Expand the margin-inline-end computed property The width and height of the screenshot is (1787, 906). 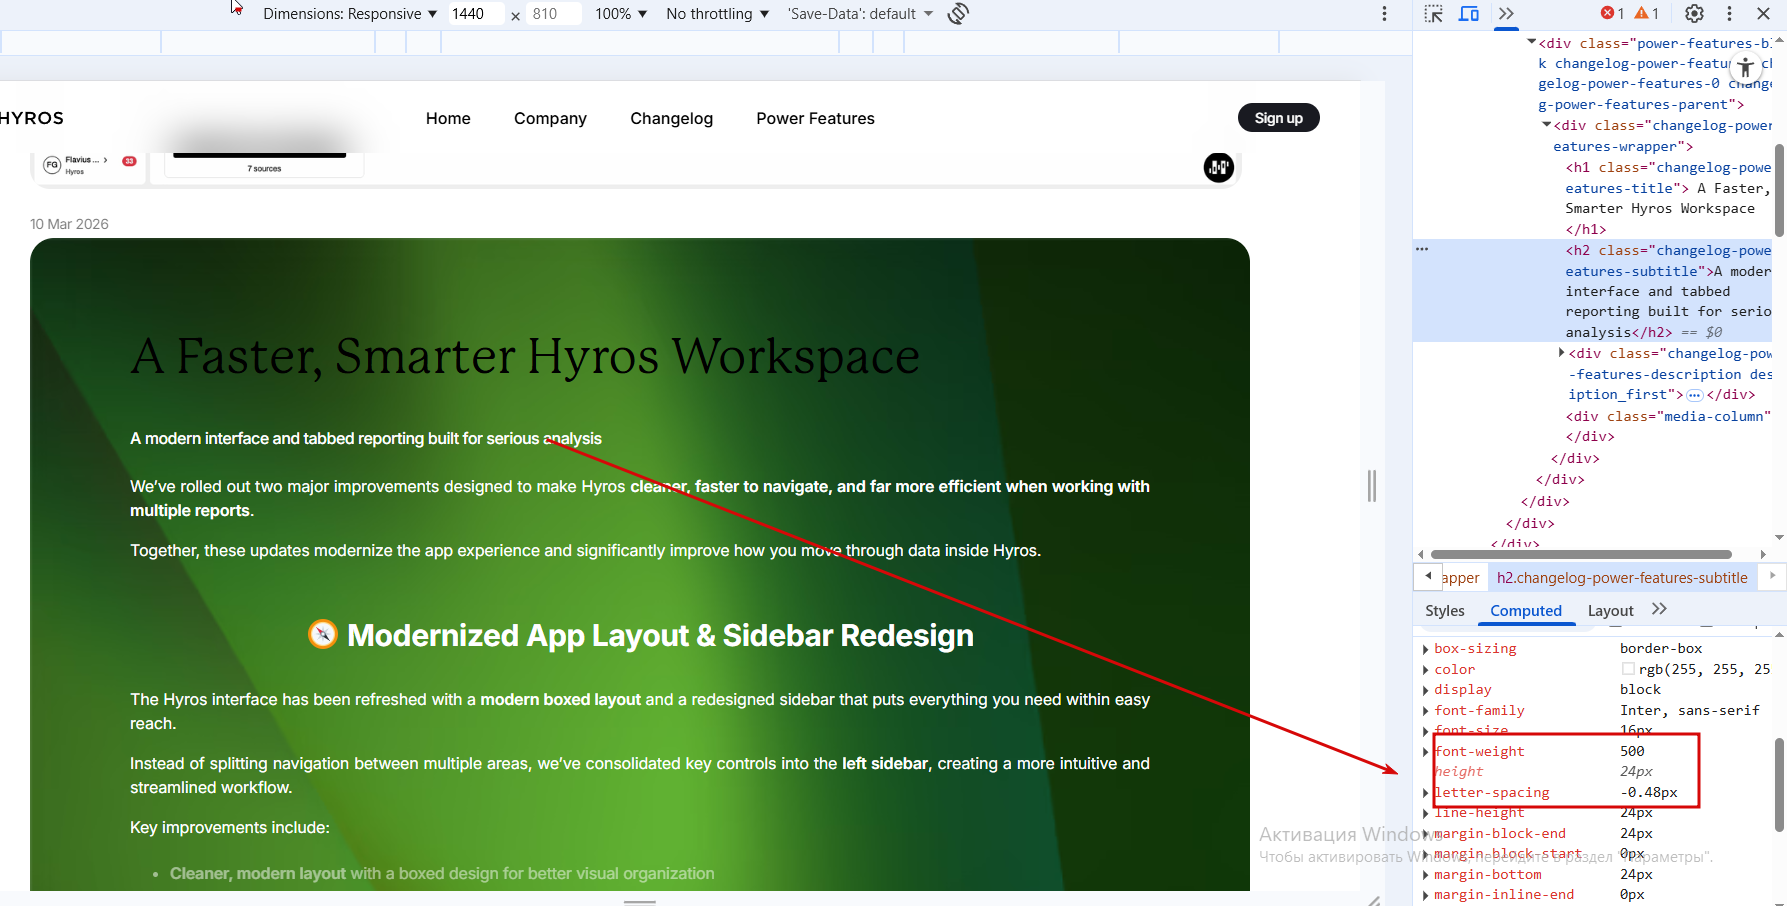1425,895
